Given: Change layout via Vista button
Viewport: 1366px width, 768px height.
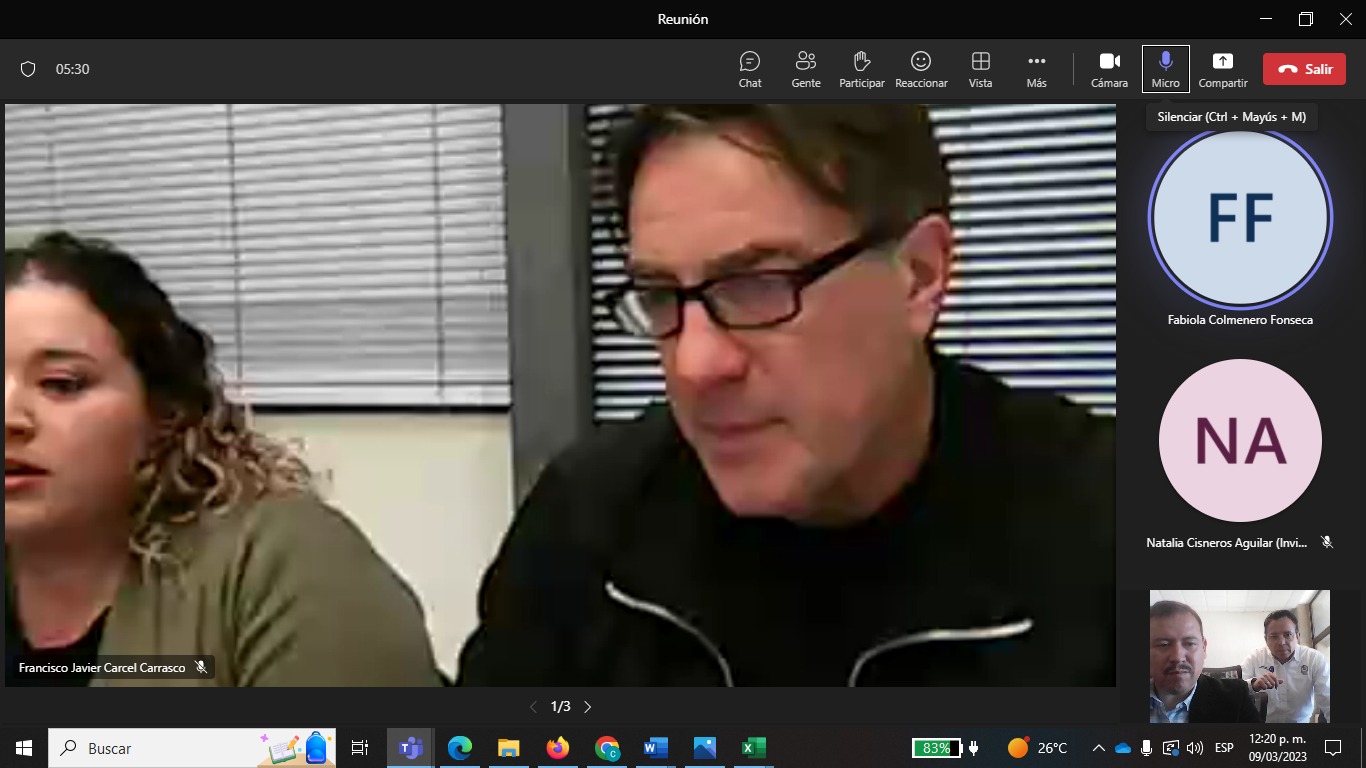Looking at the screenshot, I should [981, 69].
